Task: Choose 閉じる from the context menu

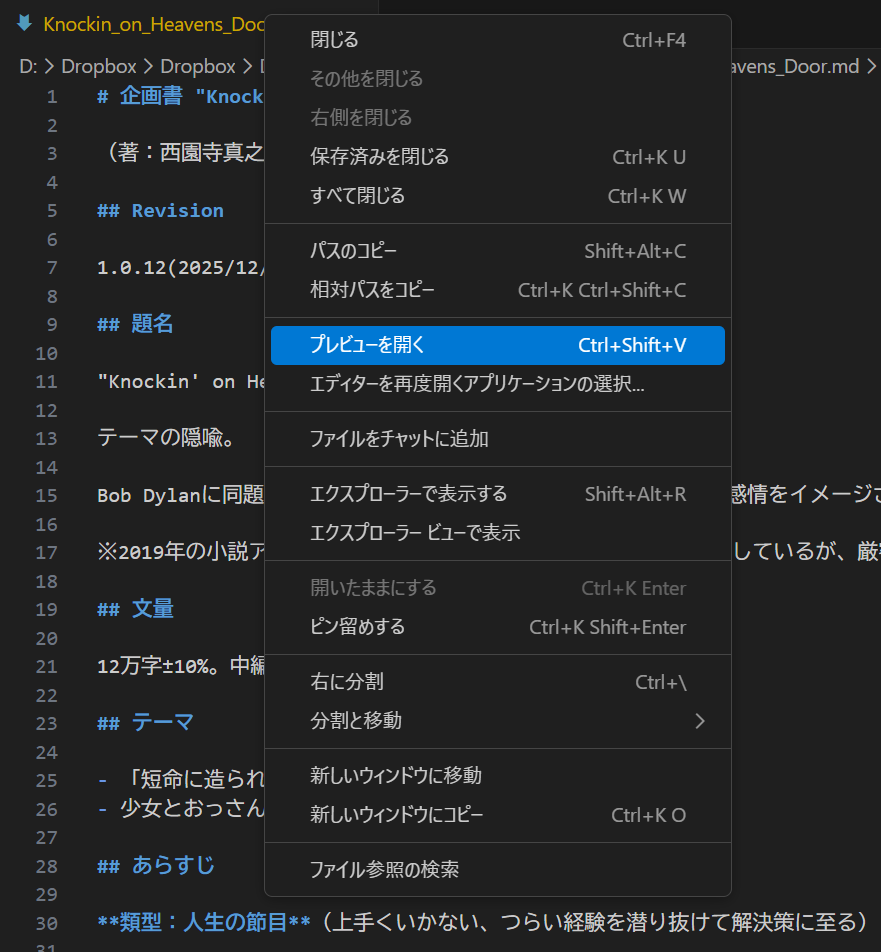Action: tap(334, 40)
